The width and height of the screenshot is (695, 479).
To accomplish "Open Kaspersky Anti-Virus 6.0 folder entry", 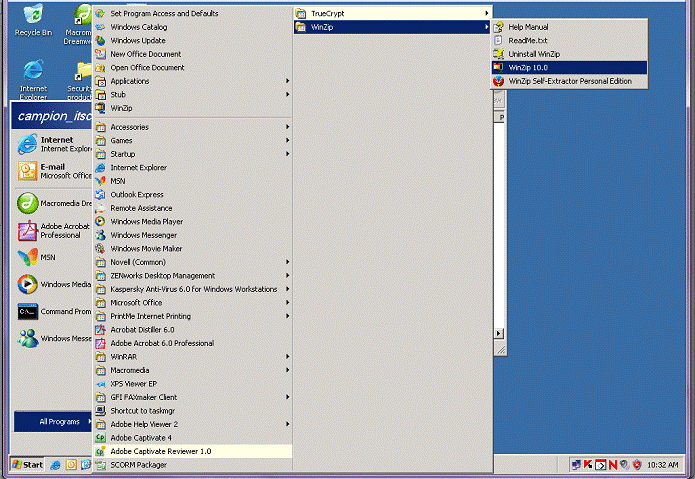I will coord(193,289).
